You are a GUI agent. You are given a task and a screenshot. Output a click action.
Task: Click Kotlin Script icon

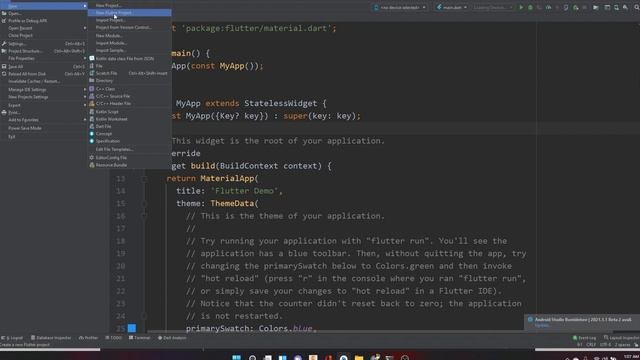[x=92, y=111]
